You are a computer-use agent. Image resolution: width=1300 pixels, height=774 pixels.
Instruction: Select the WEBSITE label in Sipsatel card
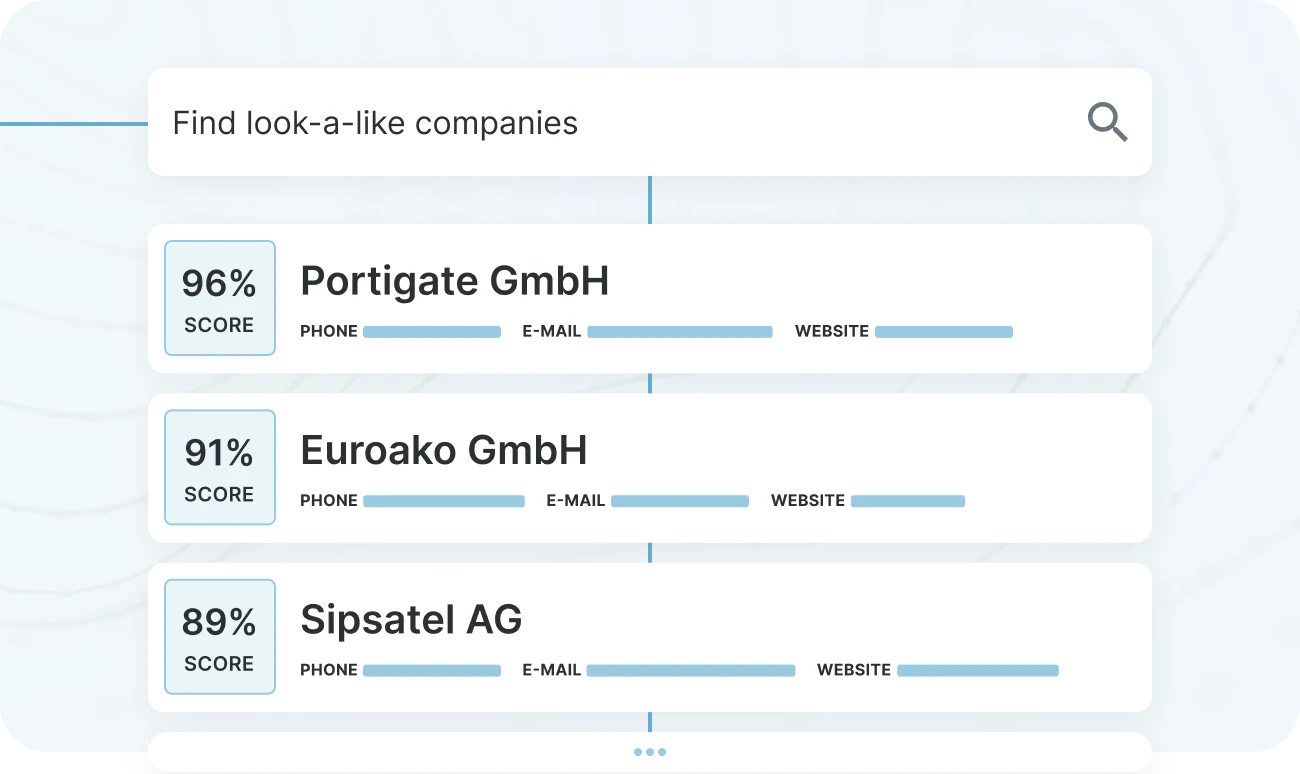[x=853, y=671]
